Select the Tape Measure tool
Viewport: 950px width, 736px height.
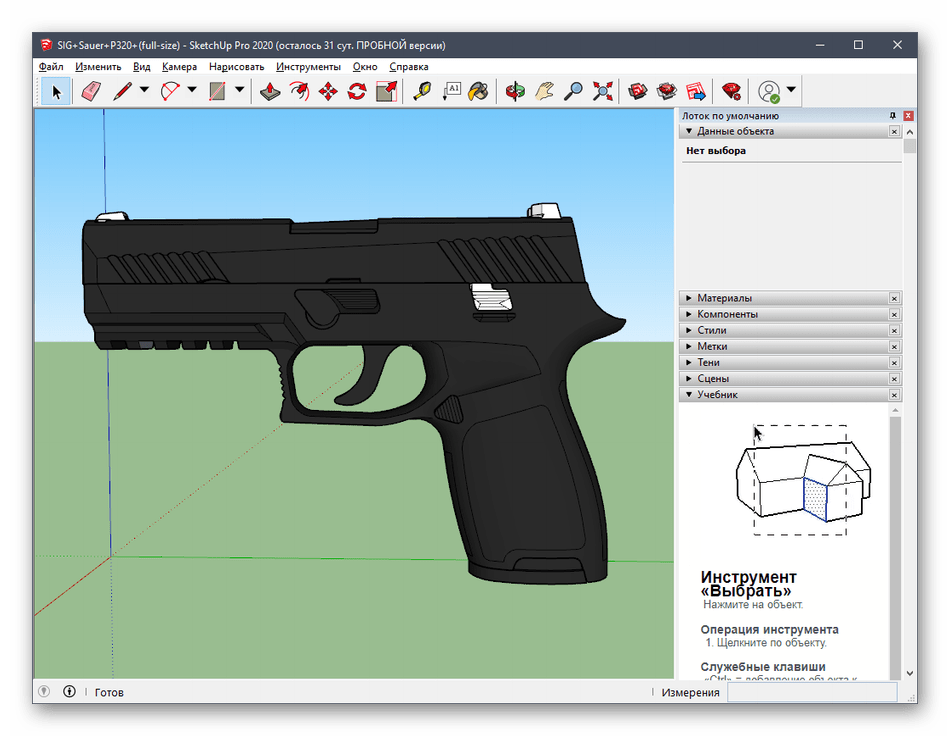pos(422,91)
